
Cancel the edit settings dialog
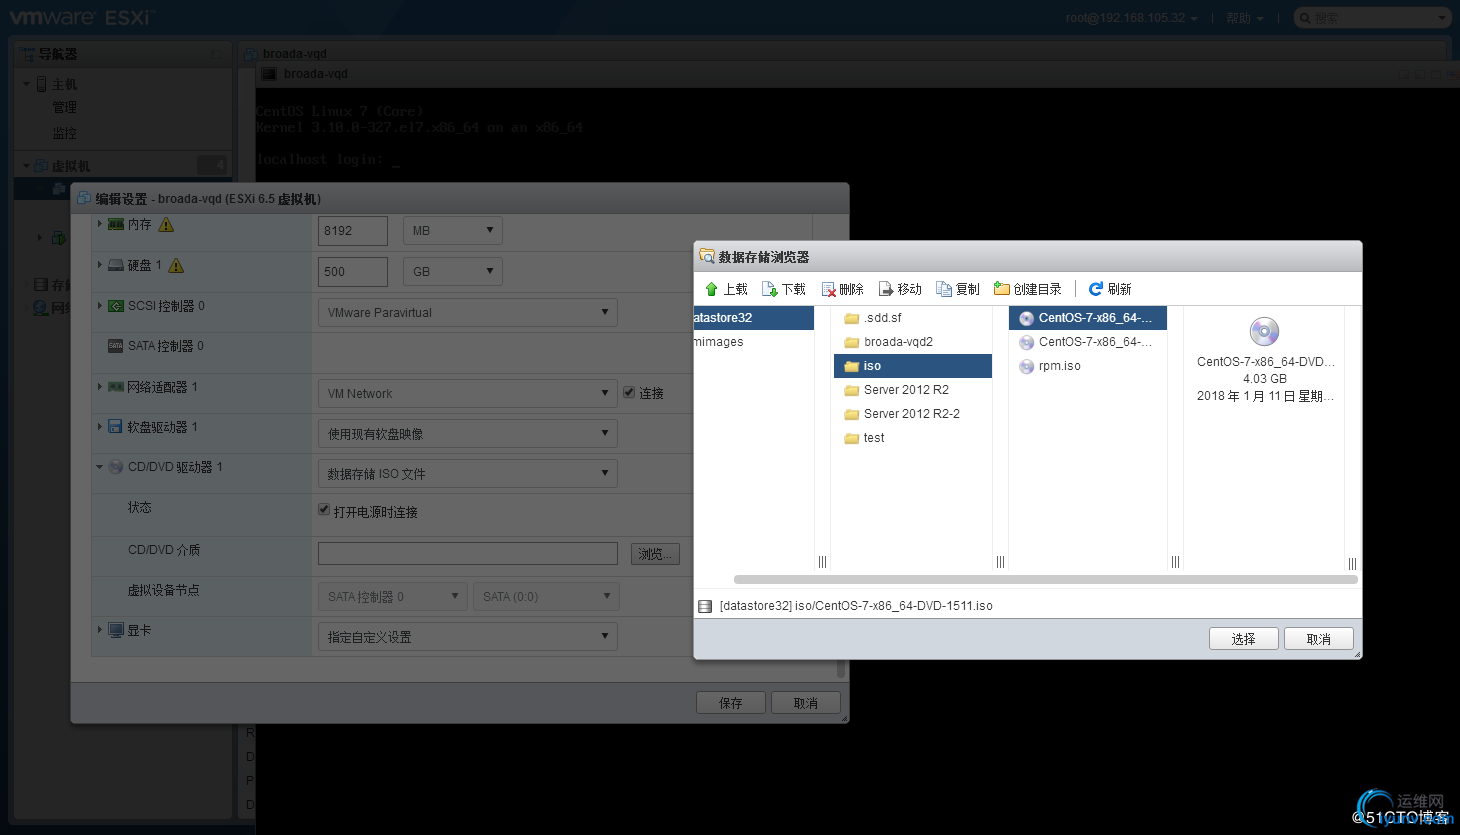[x=806, y=703]
